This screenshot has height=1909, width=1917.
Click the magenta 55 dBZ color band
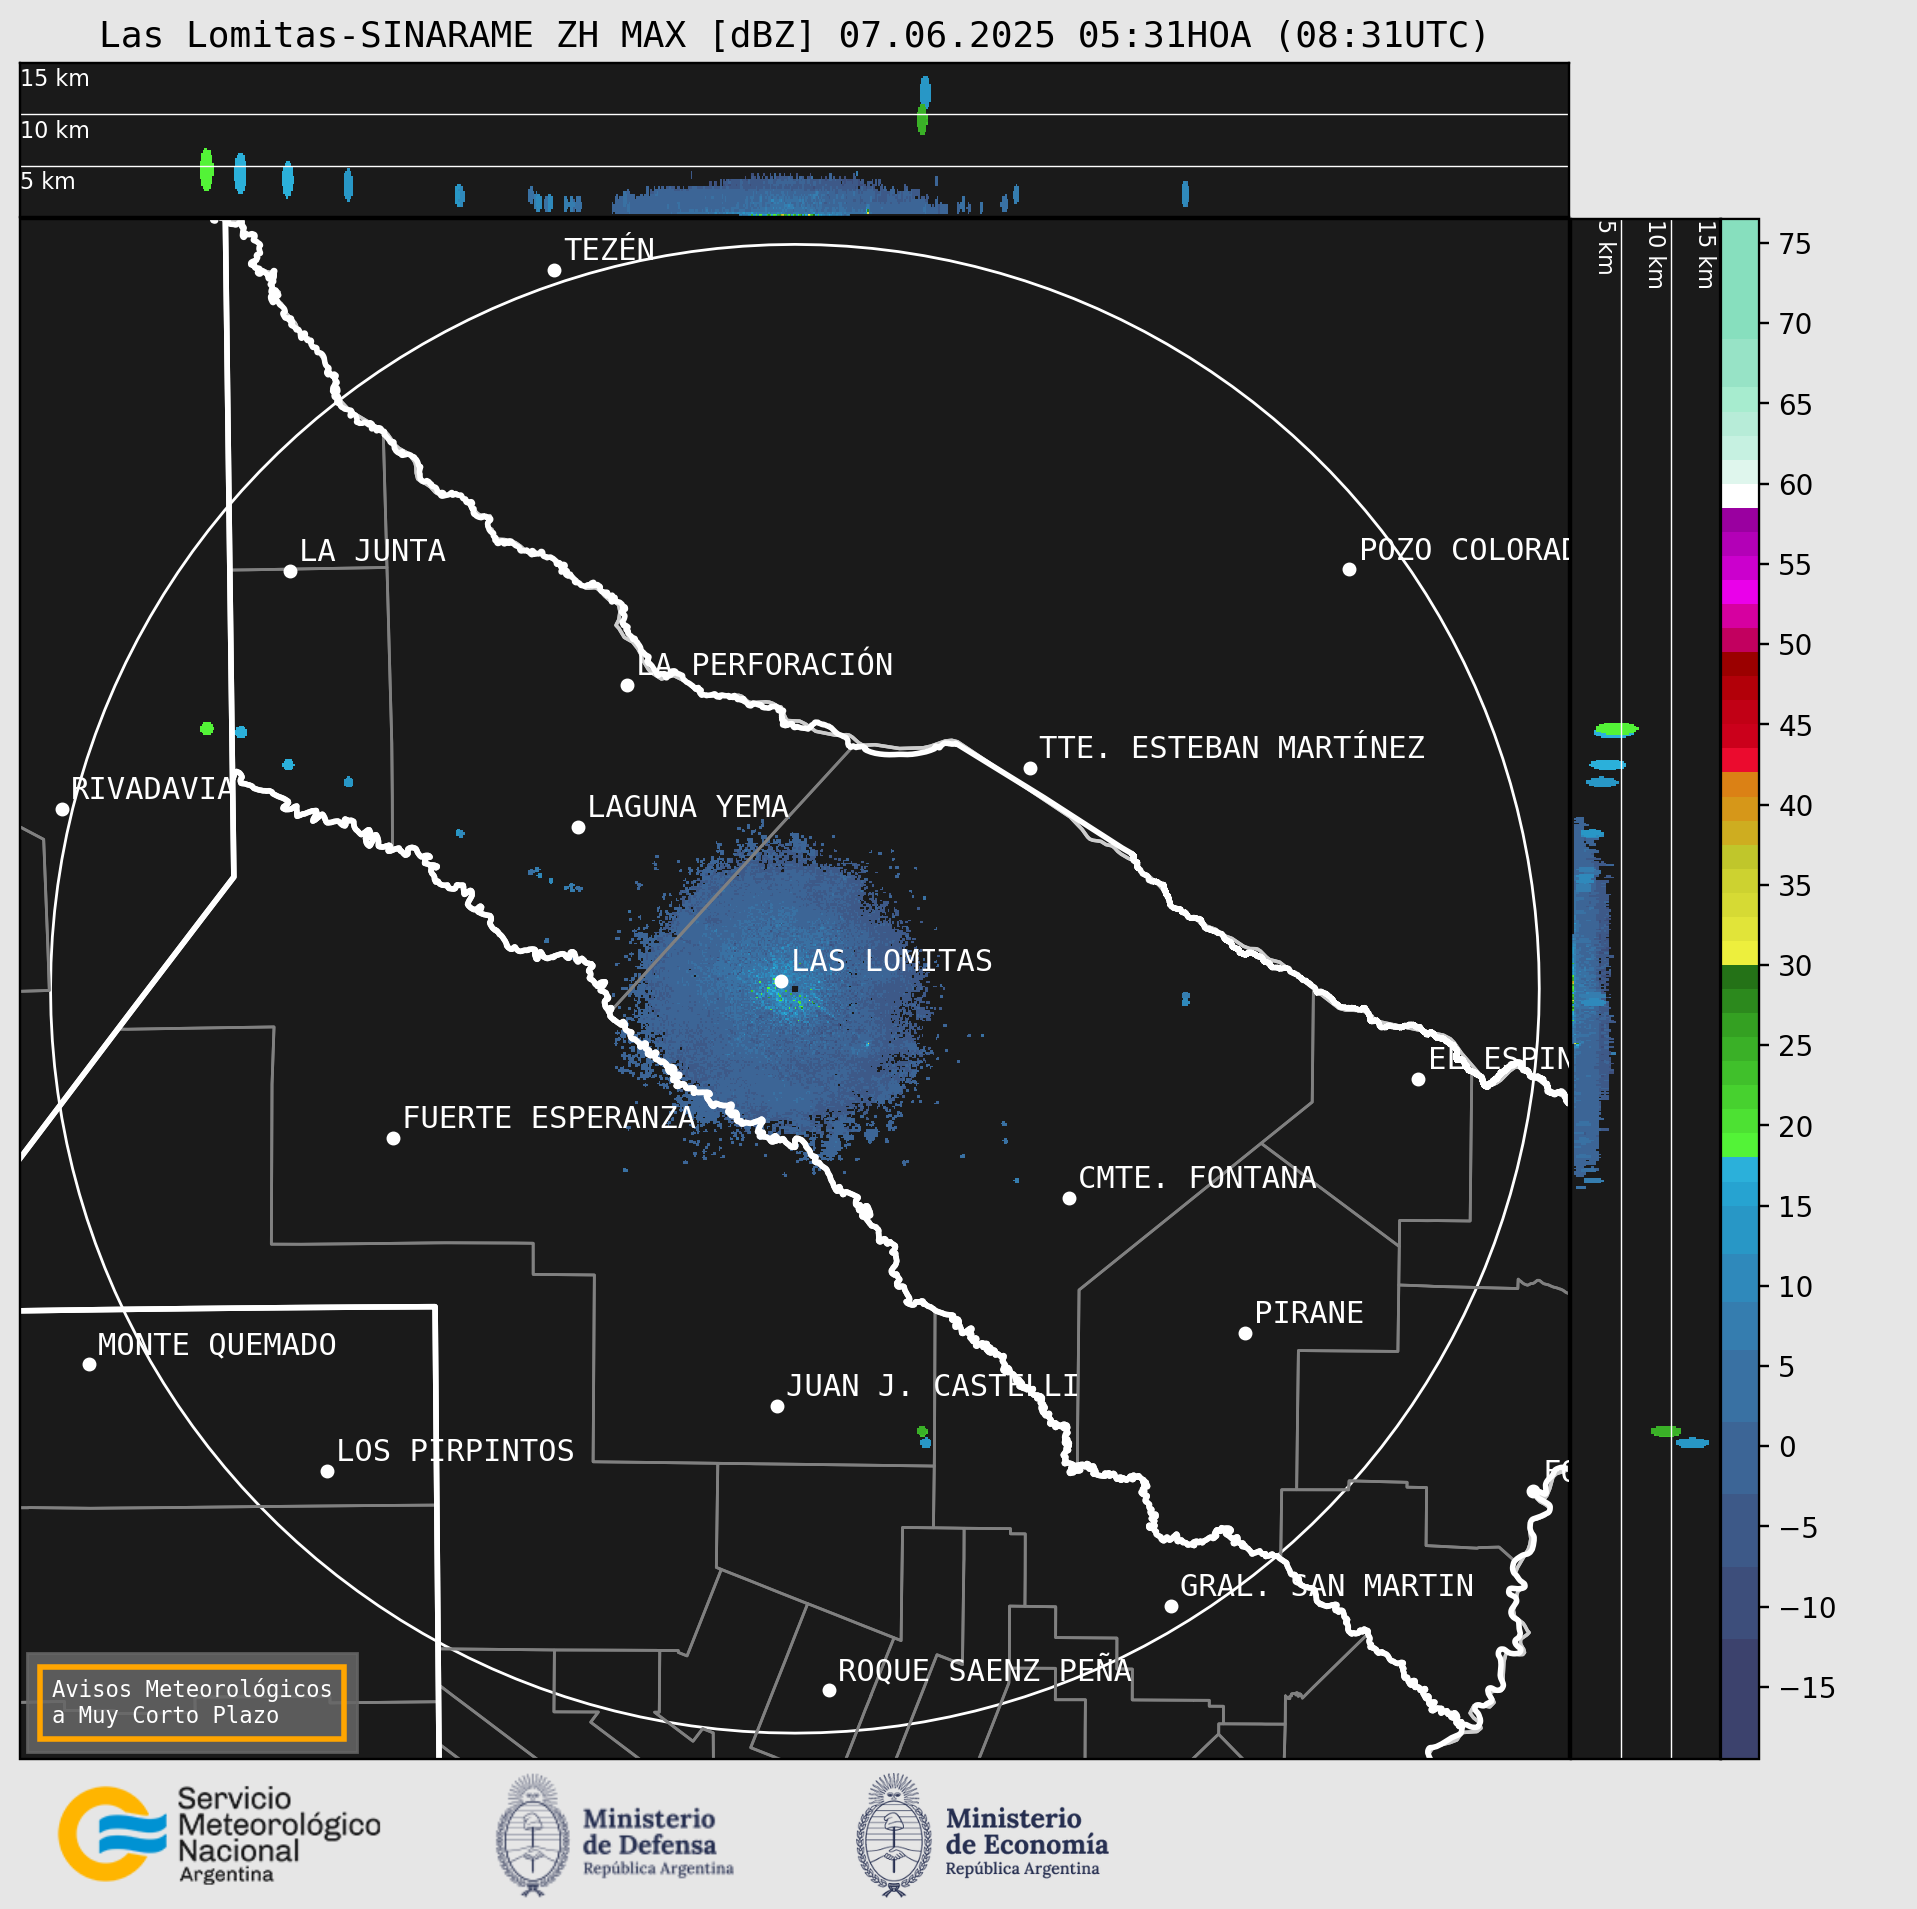[1740, 568]
